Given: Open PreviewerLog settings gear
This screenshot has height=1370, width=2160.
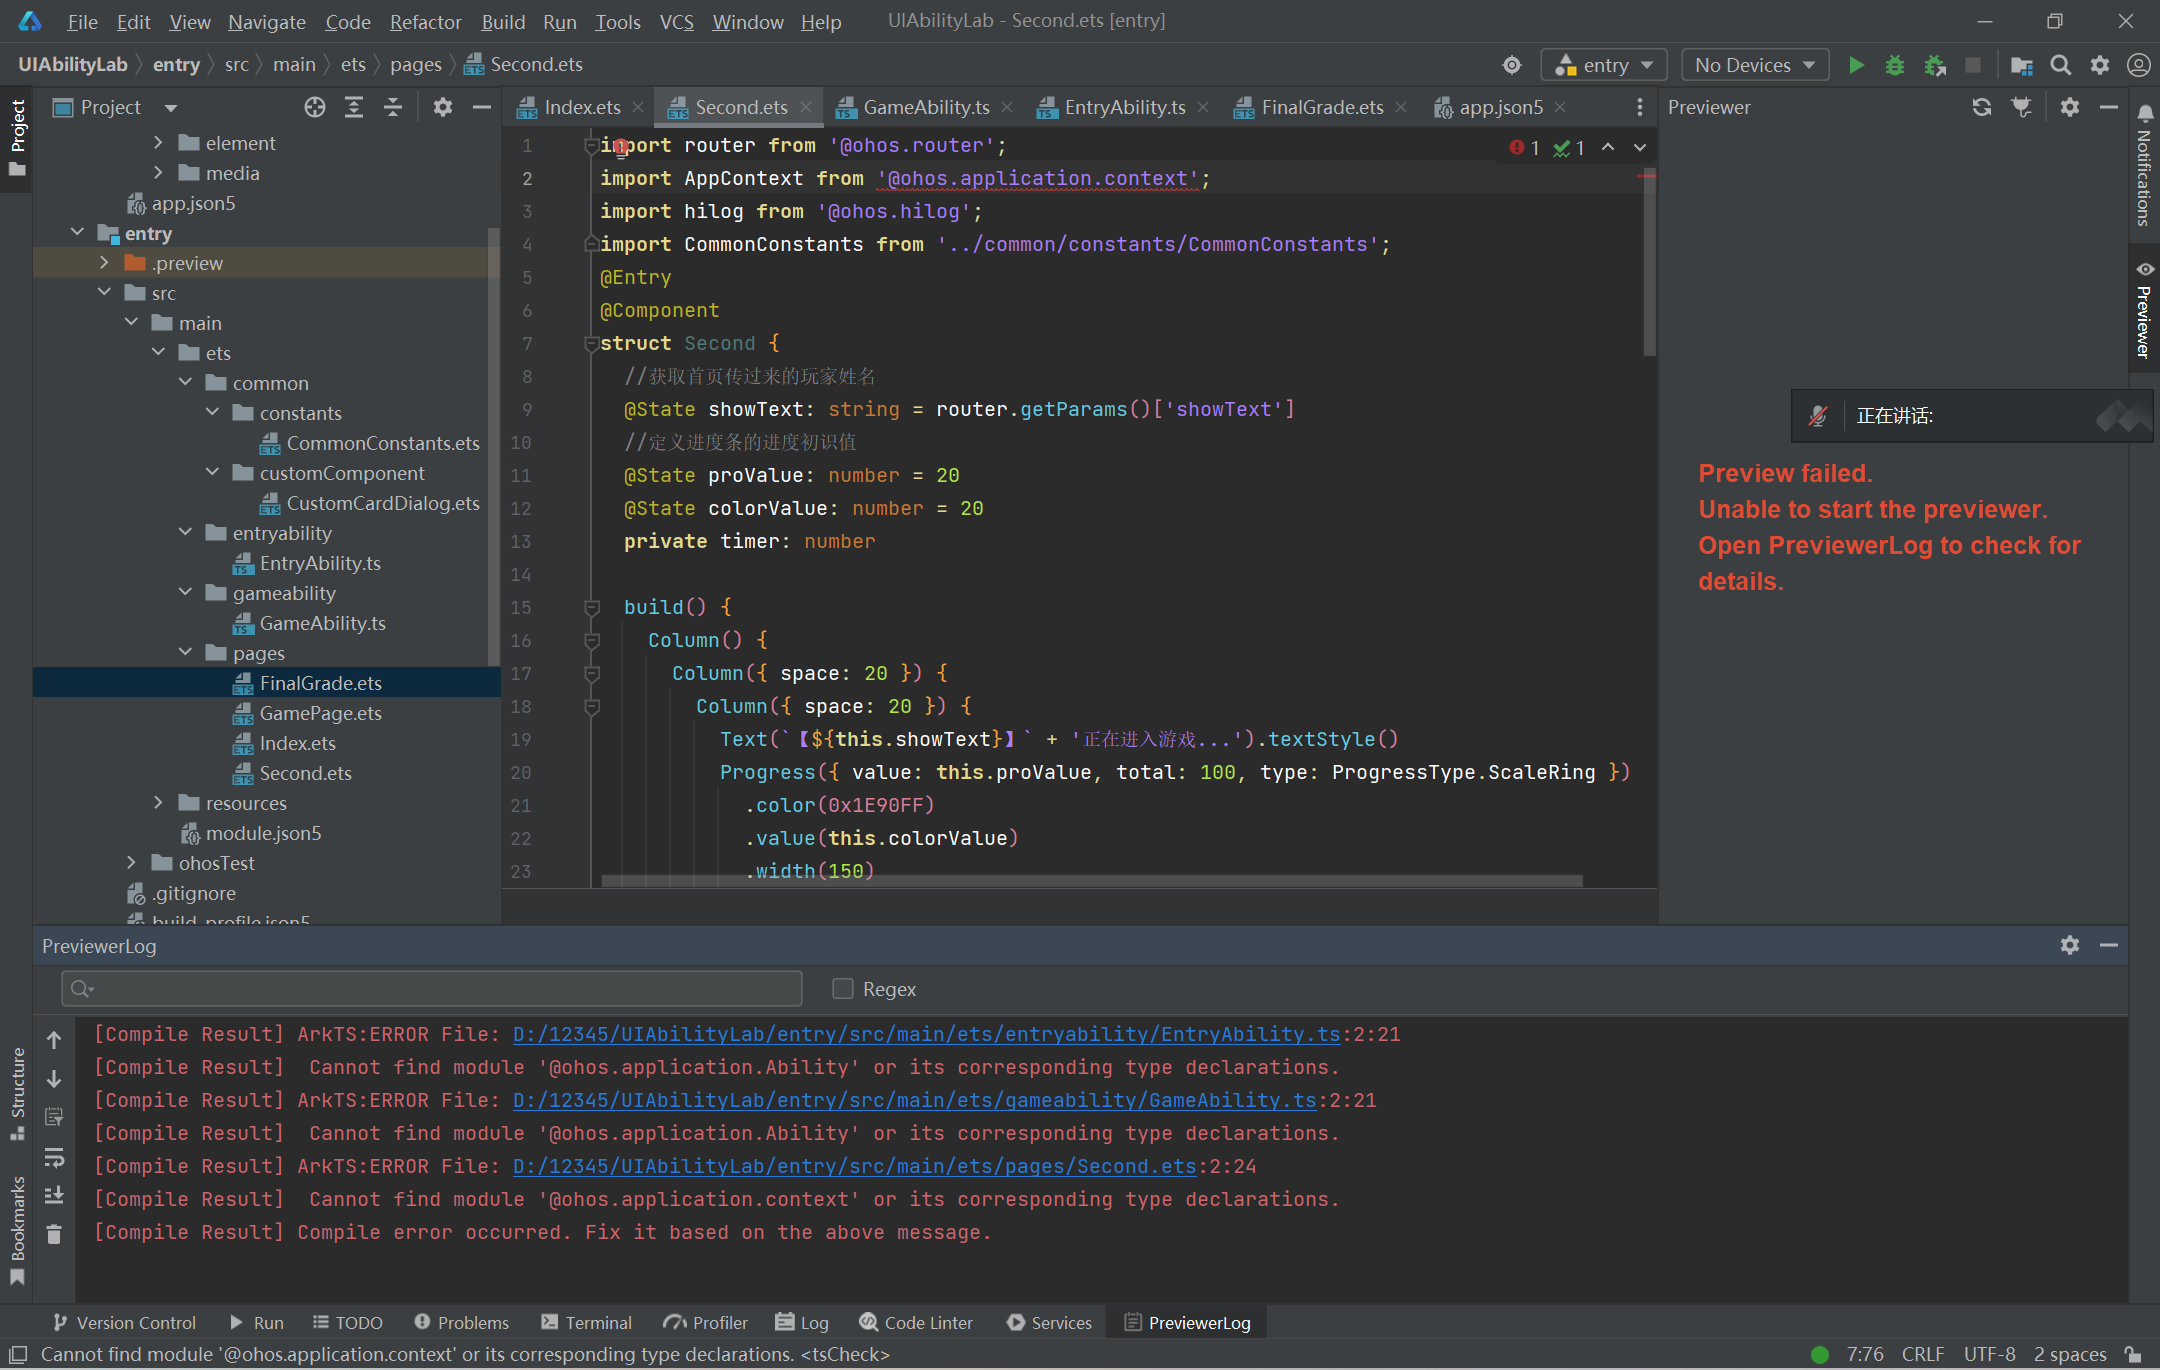Looking at the screenshot, I should (x=2070, y=945).
